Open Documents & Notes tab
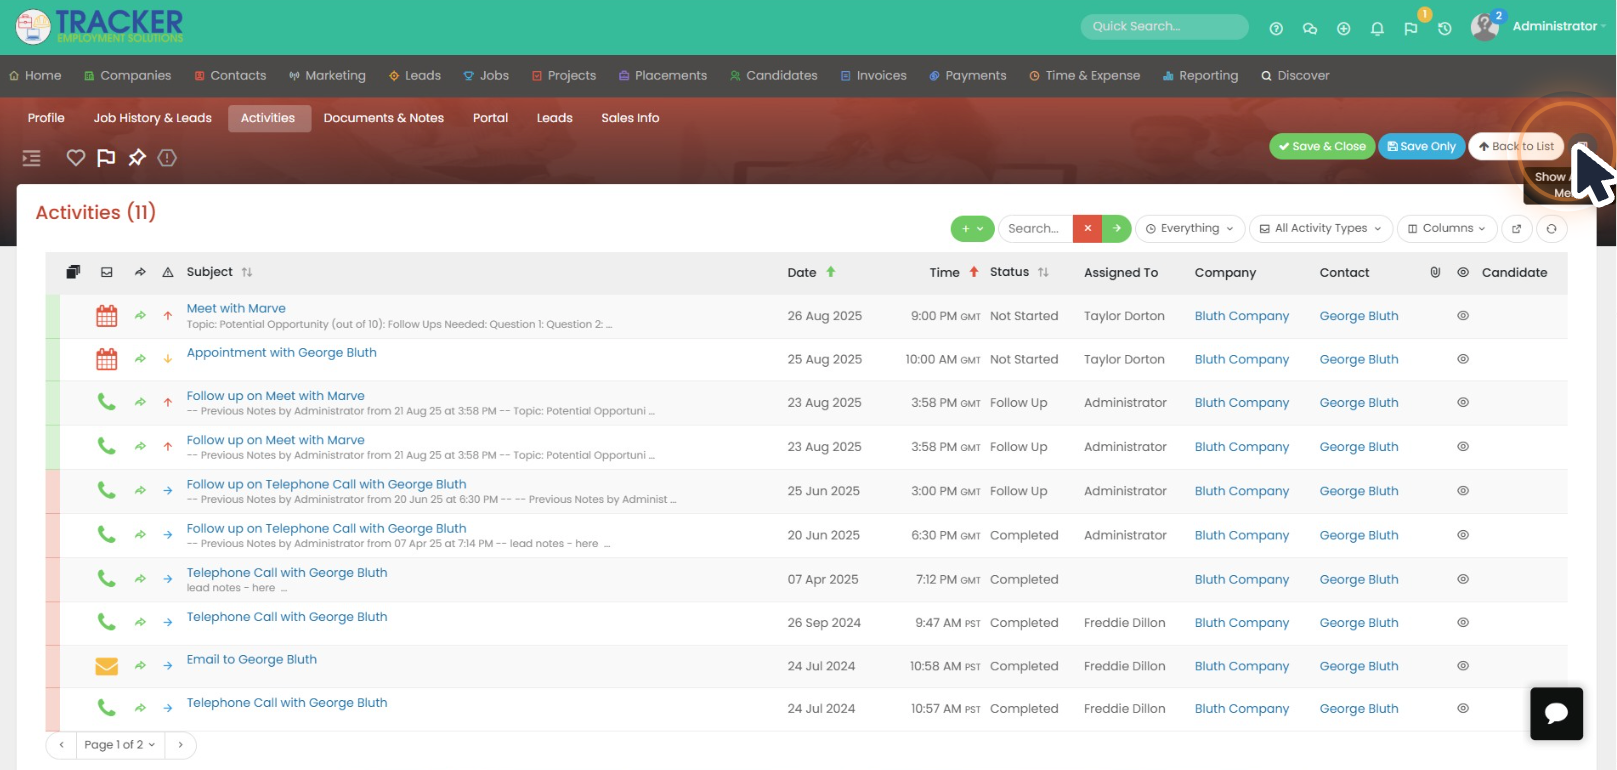This screenshot has height=770, width=1617. tap(384, 118)
